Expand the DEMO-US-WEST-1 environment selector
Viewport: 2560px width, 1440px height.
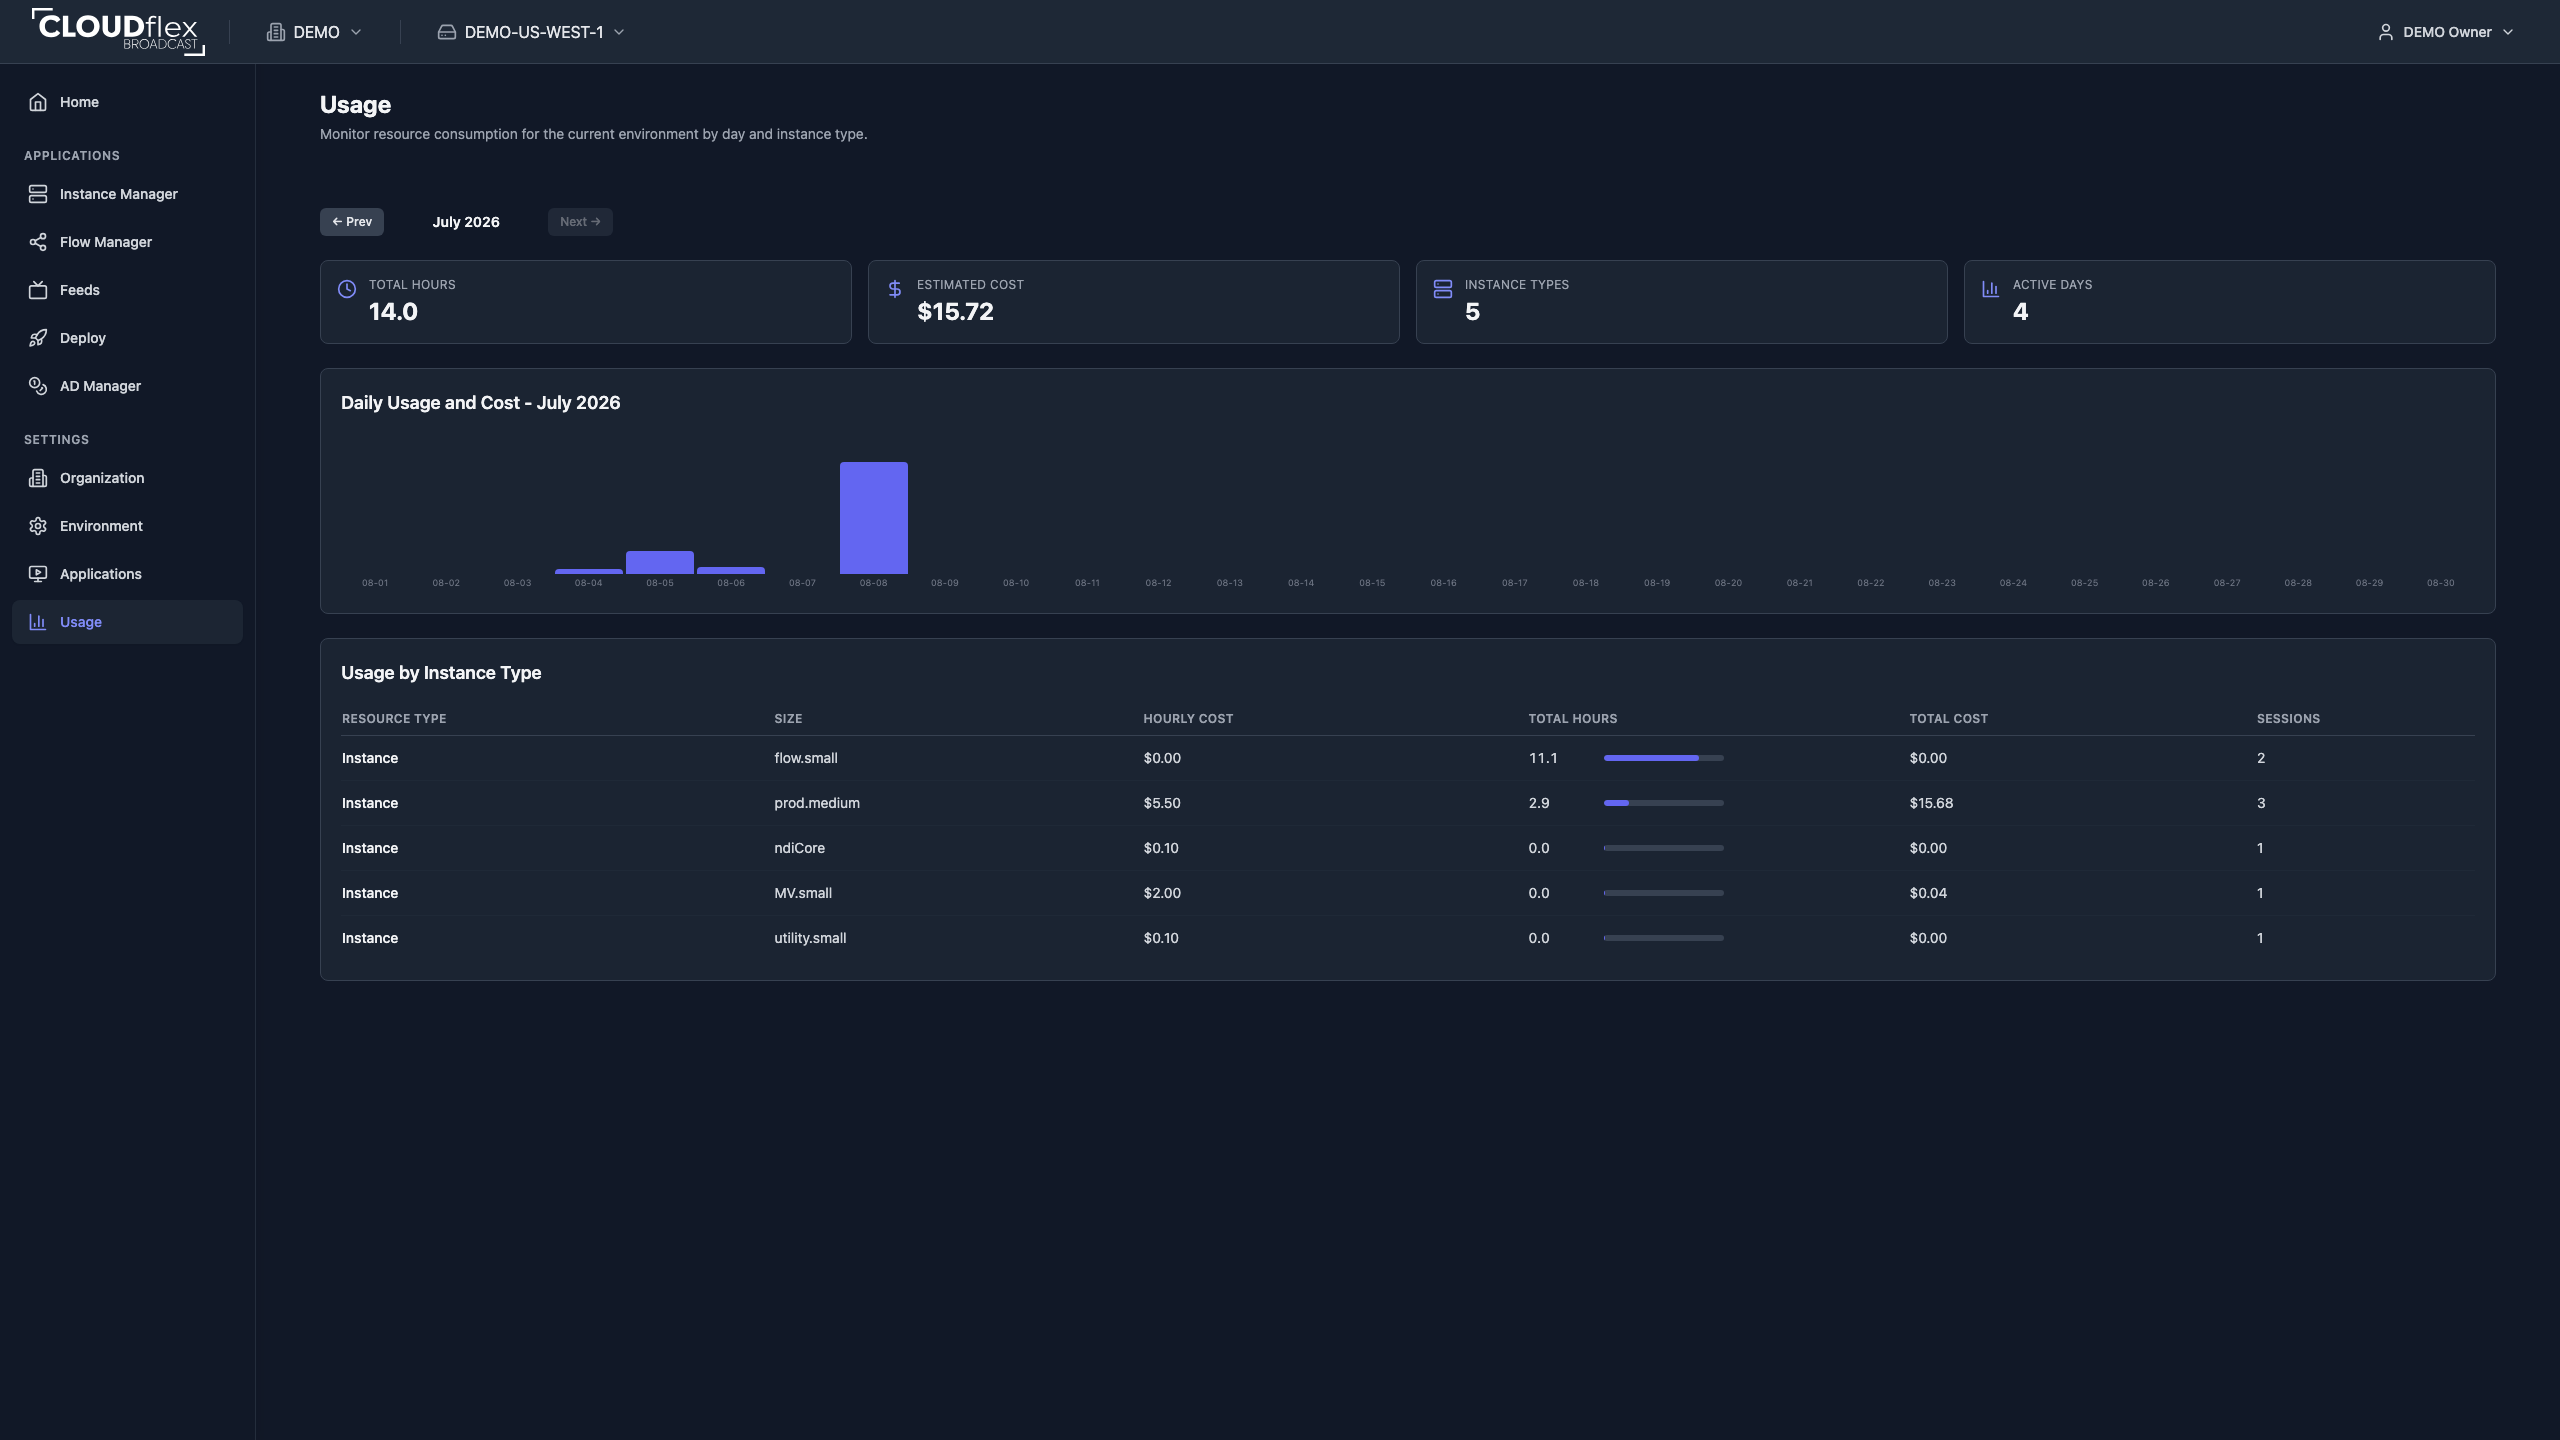[531, 32]
